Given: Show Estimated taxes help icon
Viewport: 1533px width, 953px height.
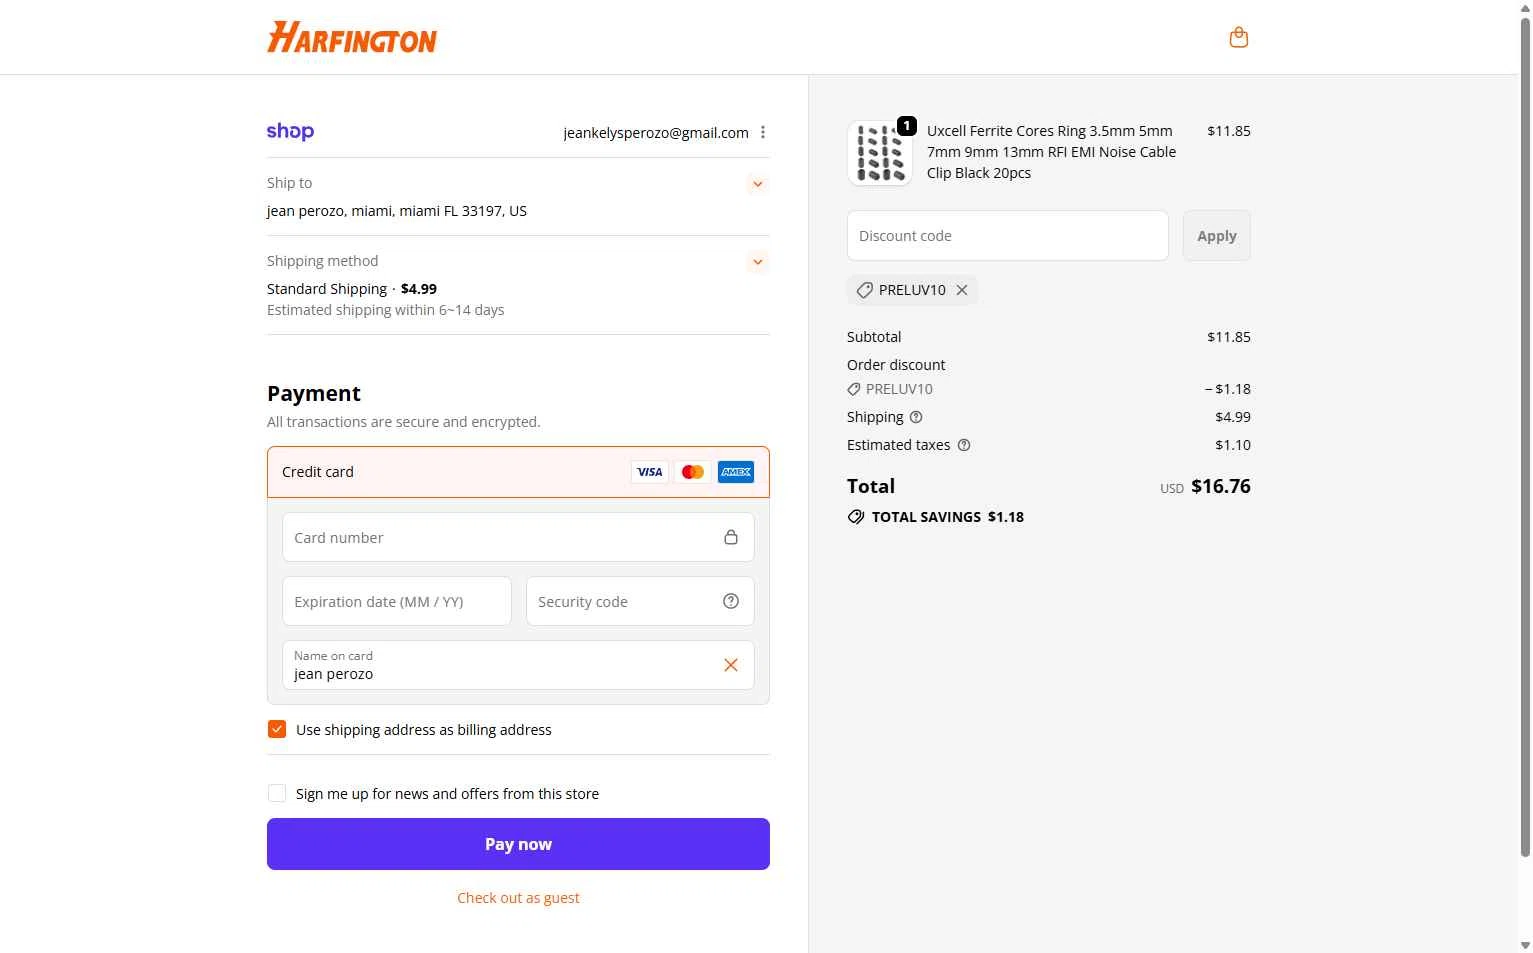Looking at the screenshot, I should pos(964,445).
